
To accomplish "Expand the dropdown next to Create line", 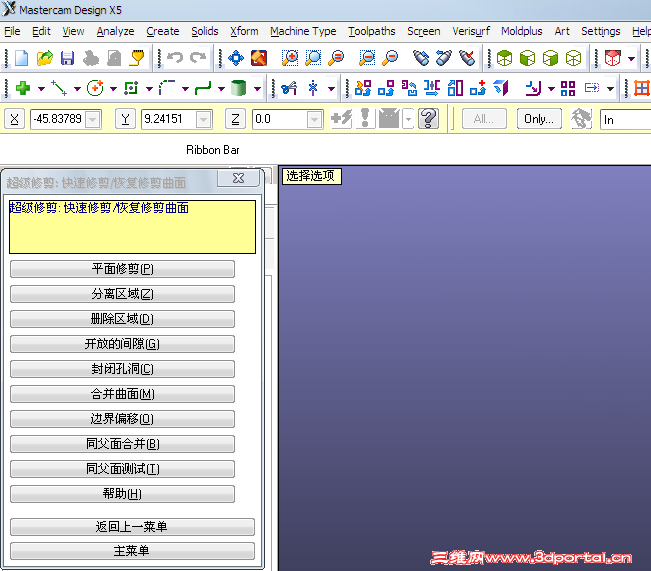I will (x=77, y=88).
